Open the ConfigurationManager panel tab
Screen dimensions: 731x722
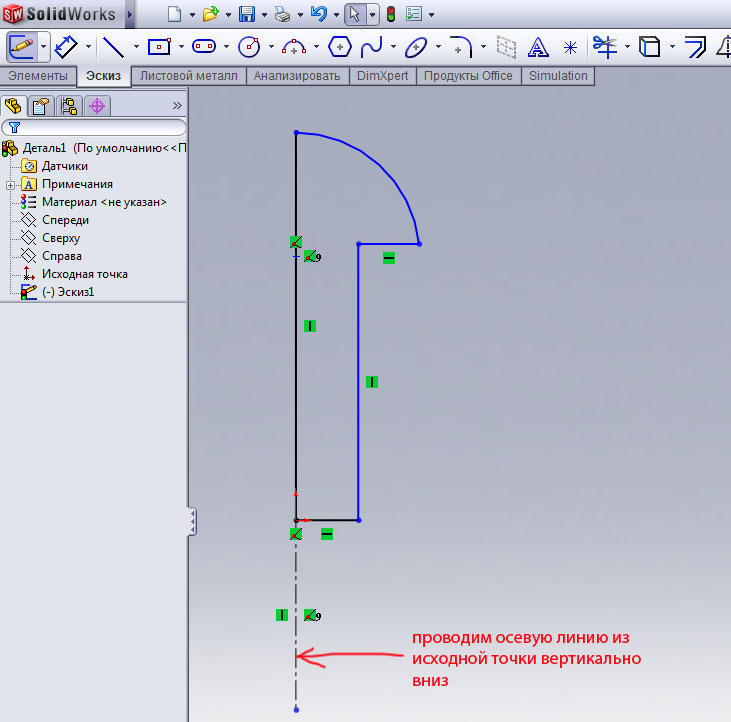(x=69, y=105)
